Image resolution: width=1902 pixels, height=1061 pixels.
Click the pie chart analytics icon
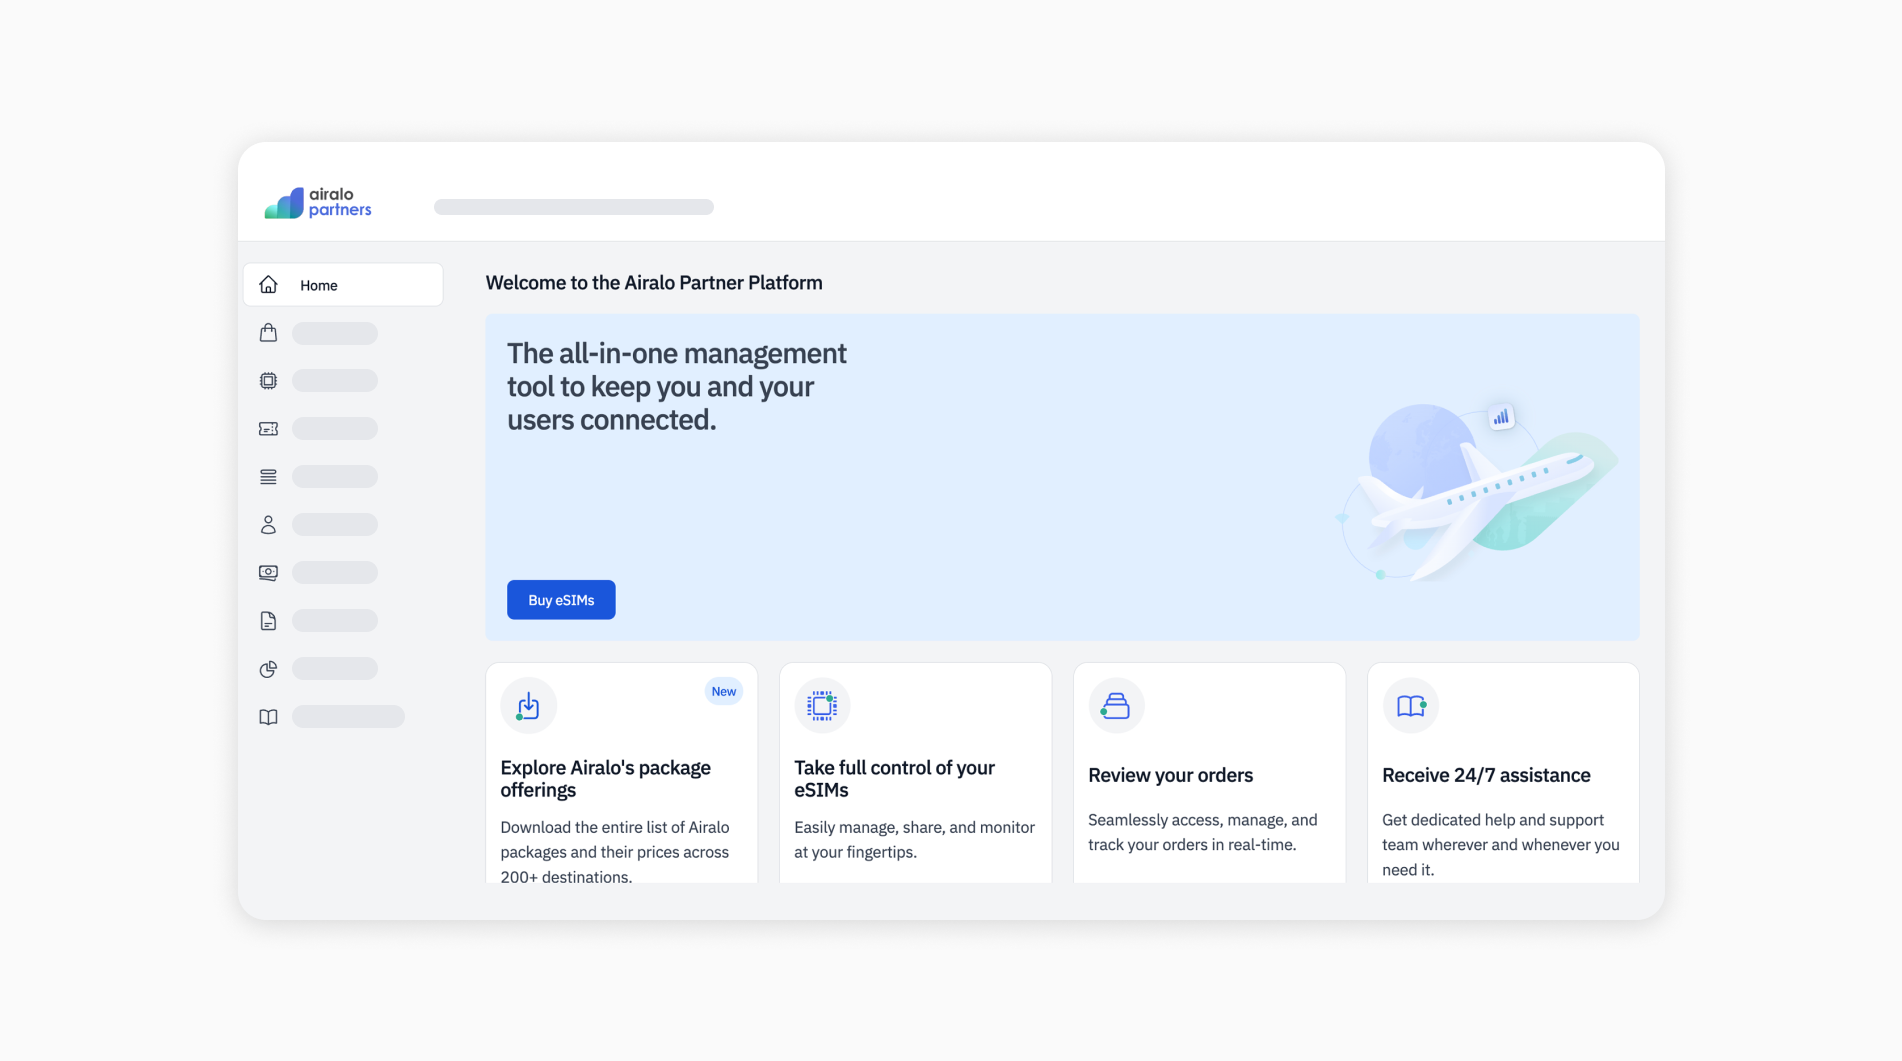267,669
